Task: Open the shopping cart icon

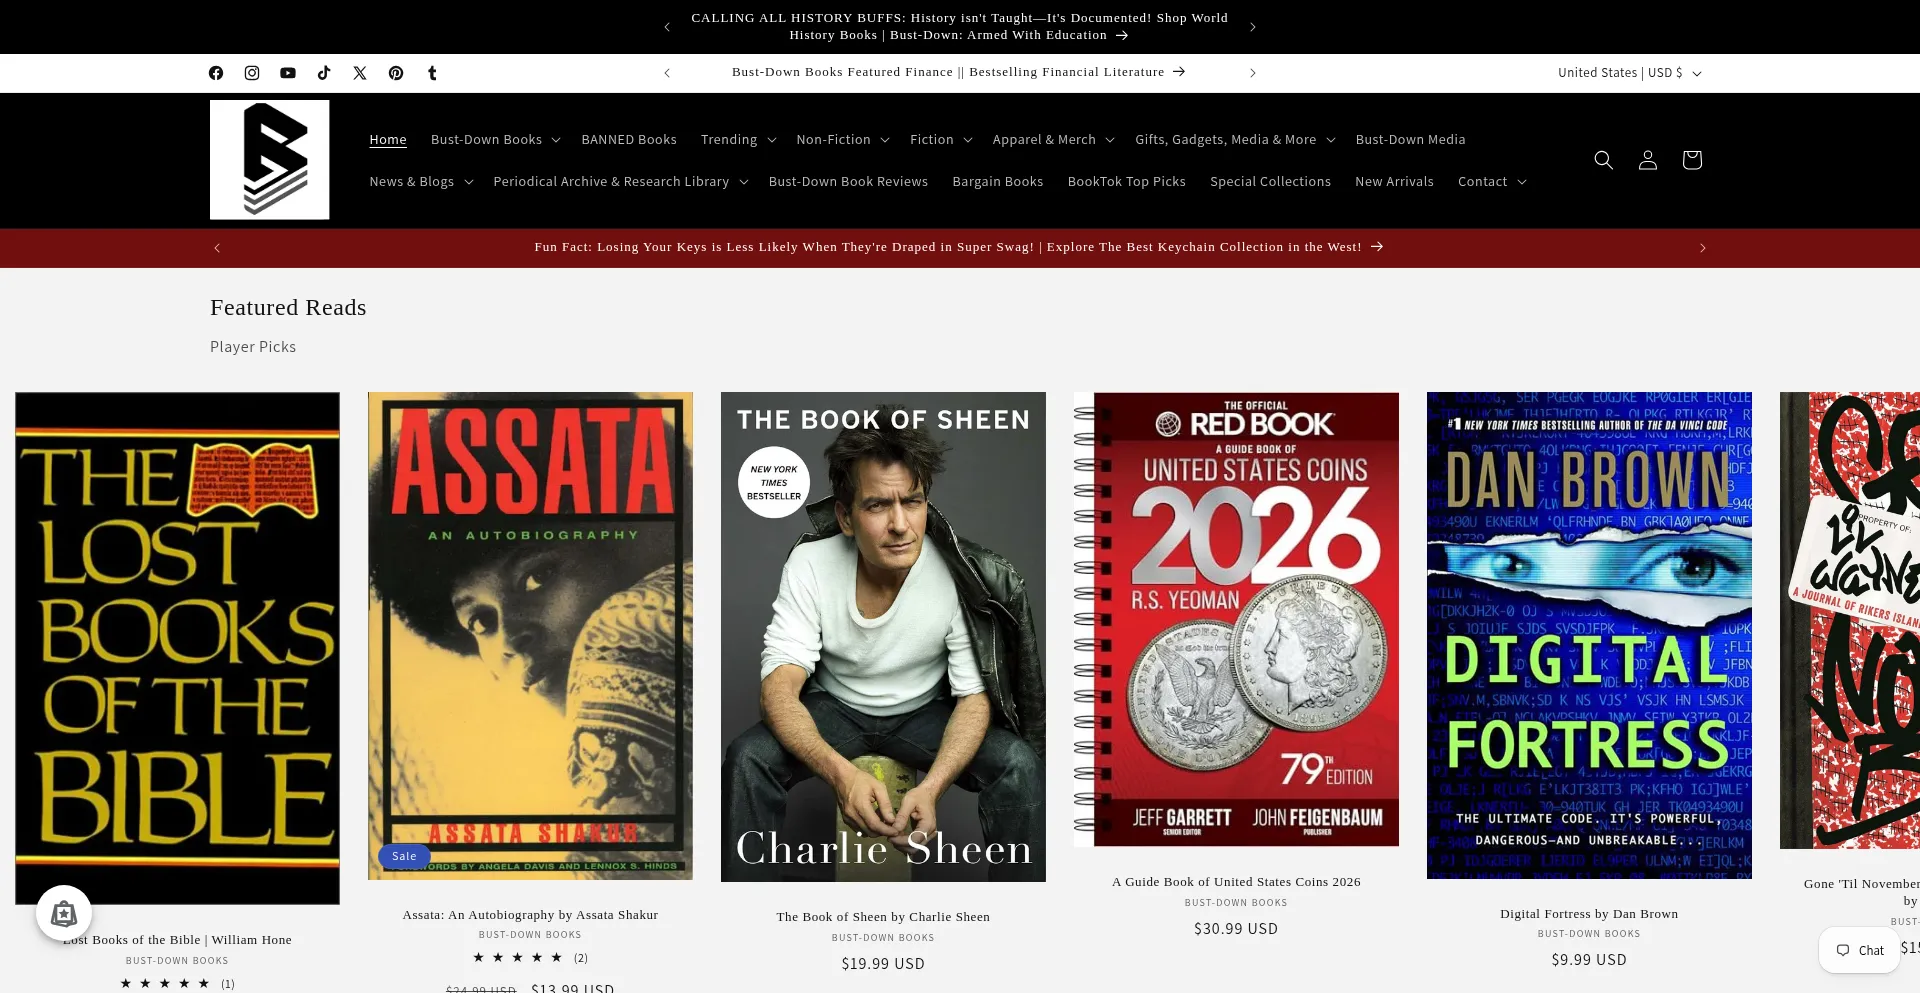Action: pos(1692,160)
